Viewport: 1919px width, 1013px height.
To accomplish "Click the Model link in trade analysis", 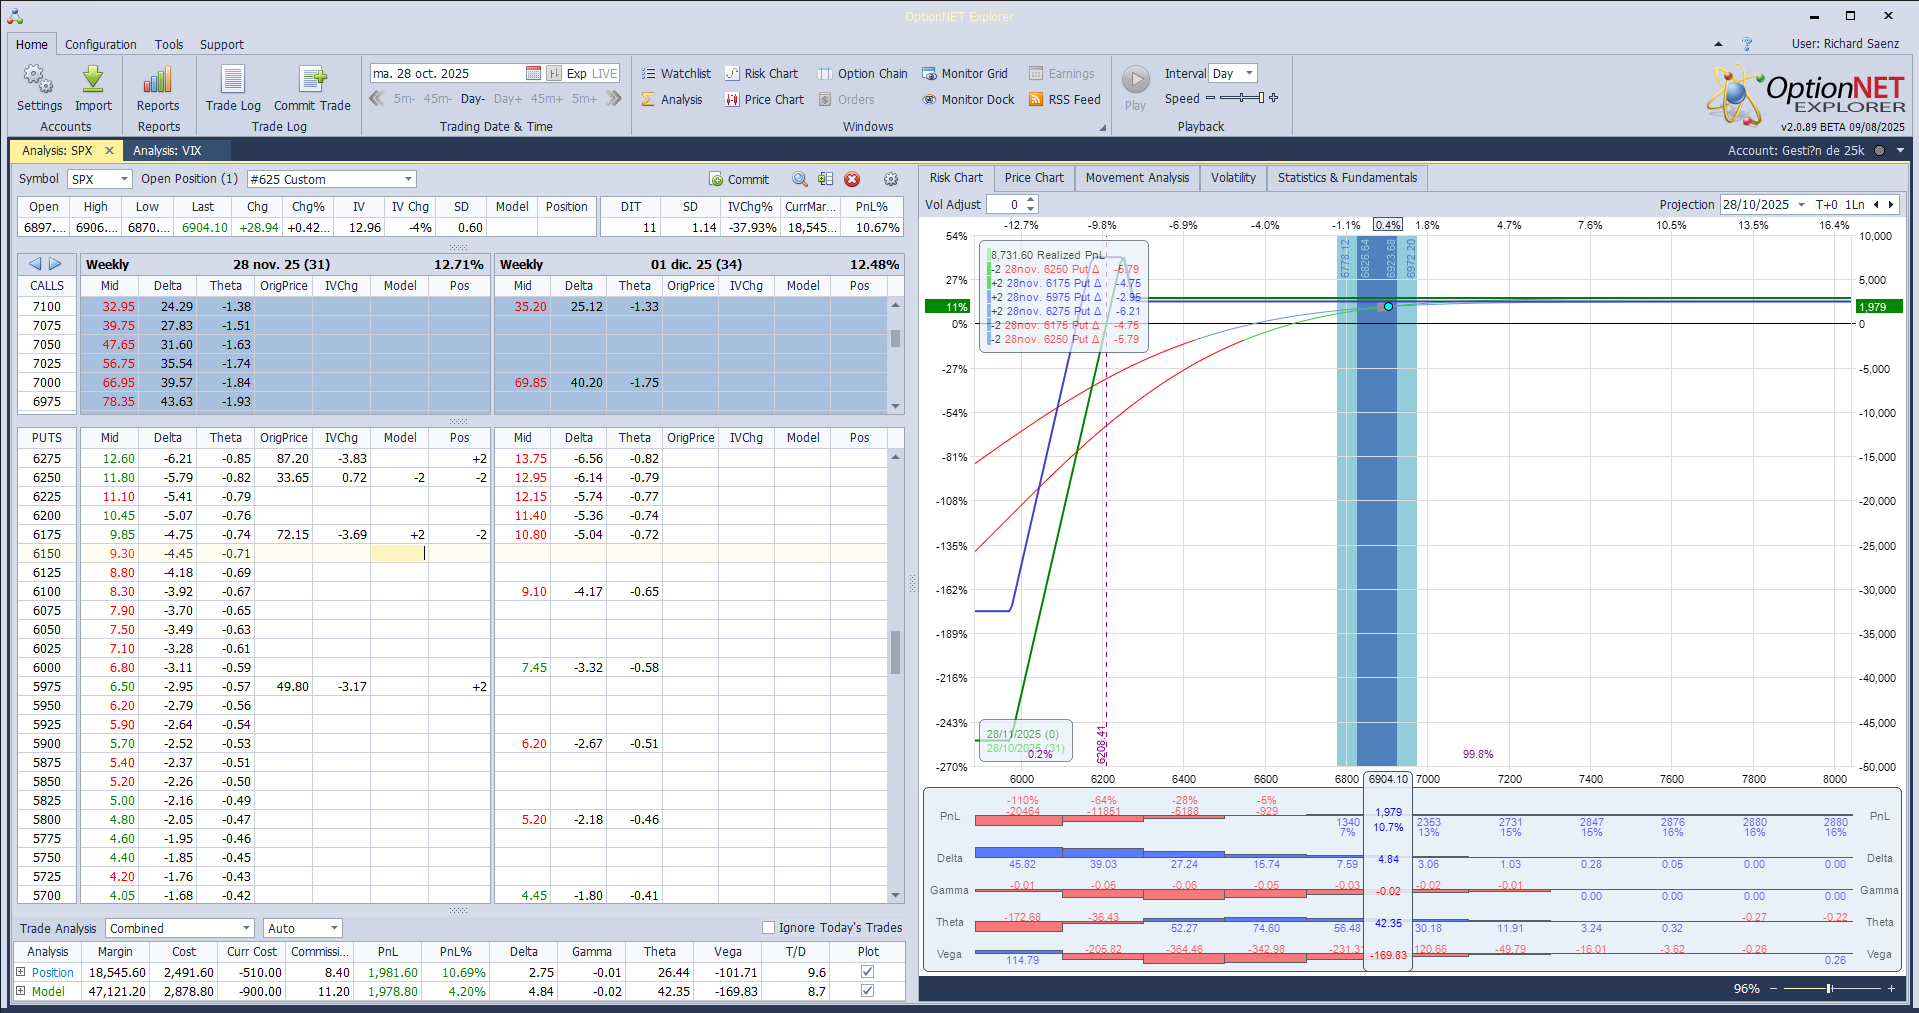I will (48, 992).
